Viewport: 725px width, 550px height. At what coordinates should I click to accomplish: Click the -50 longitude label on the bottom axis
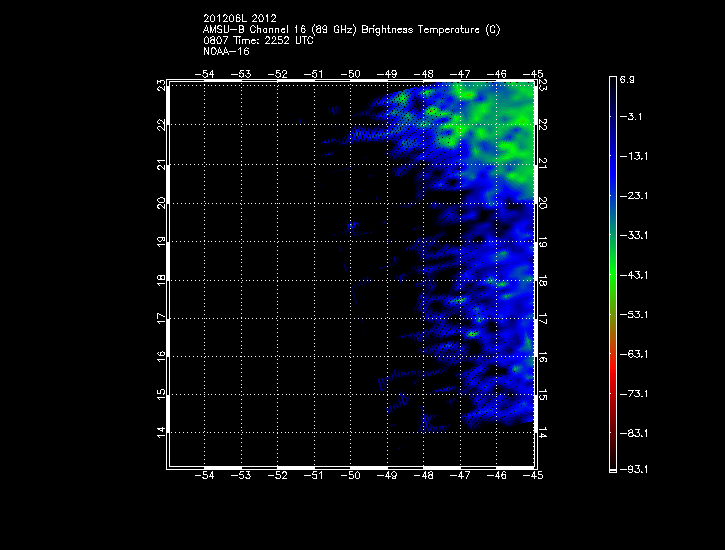coord(350,477)
